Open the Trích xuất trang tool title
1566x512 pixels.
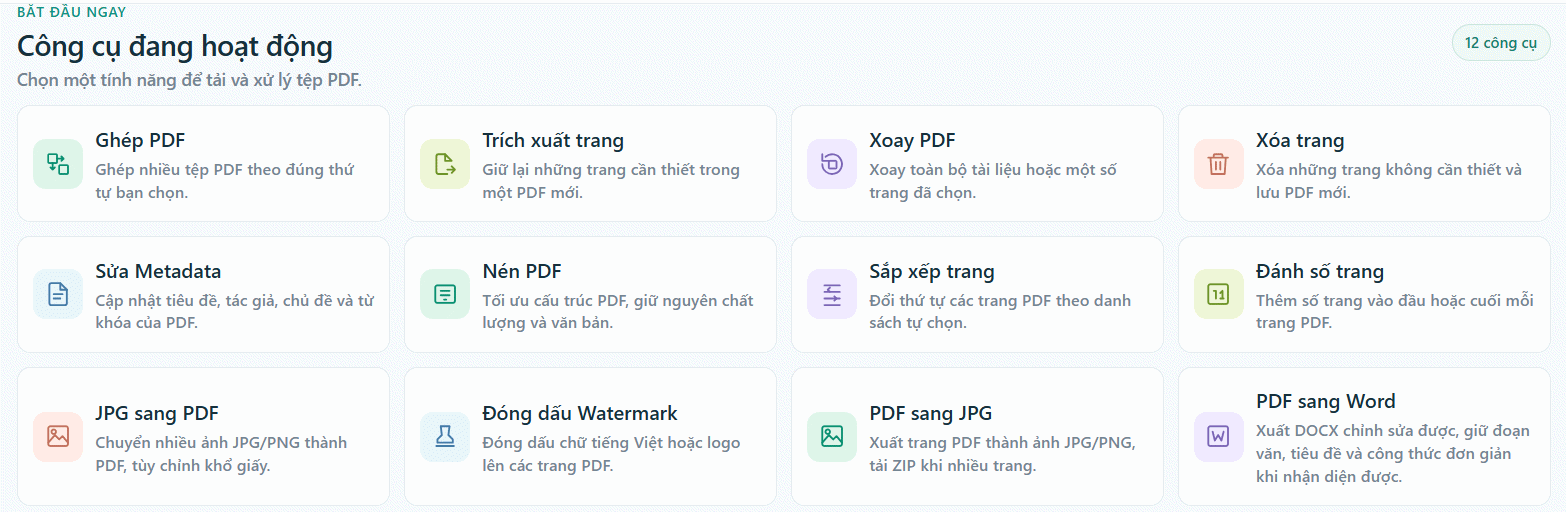tap(553, 141)
